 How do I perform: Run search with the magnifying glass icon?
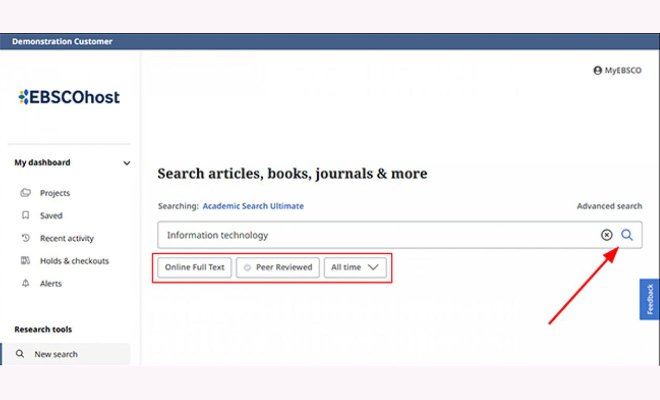(627, 235)
